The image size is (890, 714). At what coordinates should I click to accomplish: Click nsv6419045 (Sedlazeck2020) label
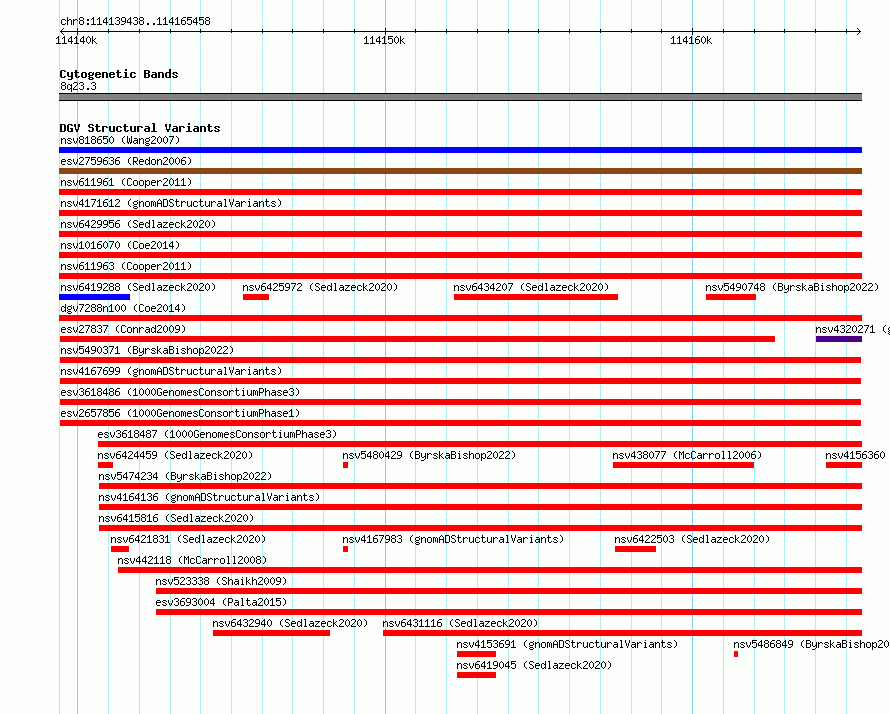coord(534,665)
